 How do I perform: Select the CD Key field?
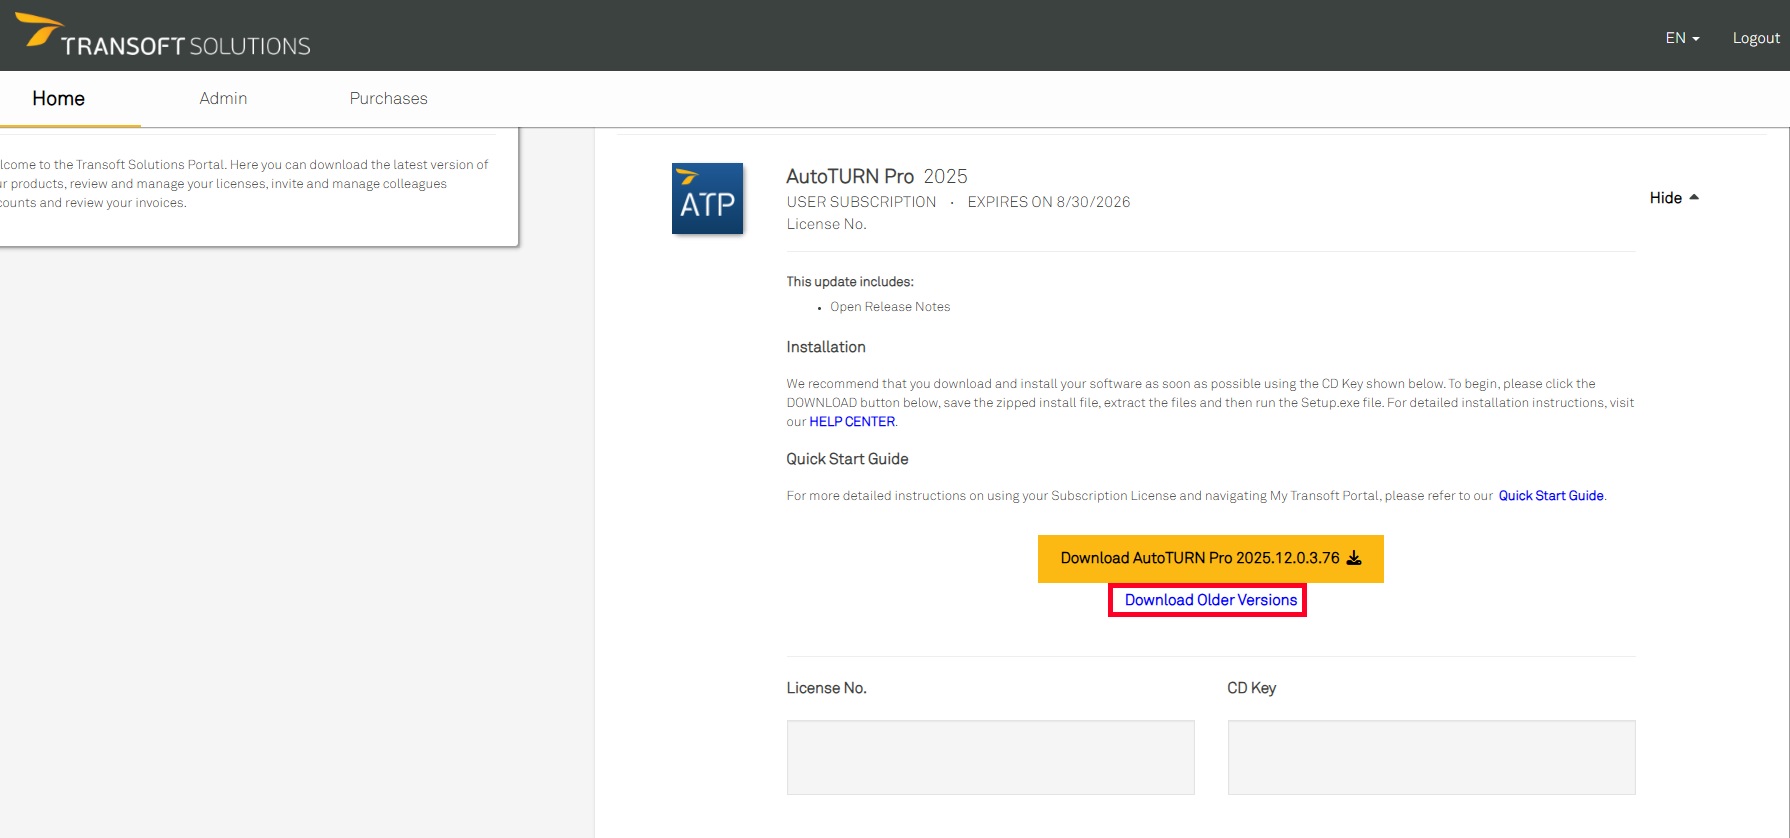[1431, 757]
